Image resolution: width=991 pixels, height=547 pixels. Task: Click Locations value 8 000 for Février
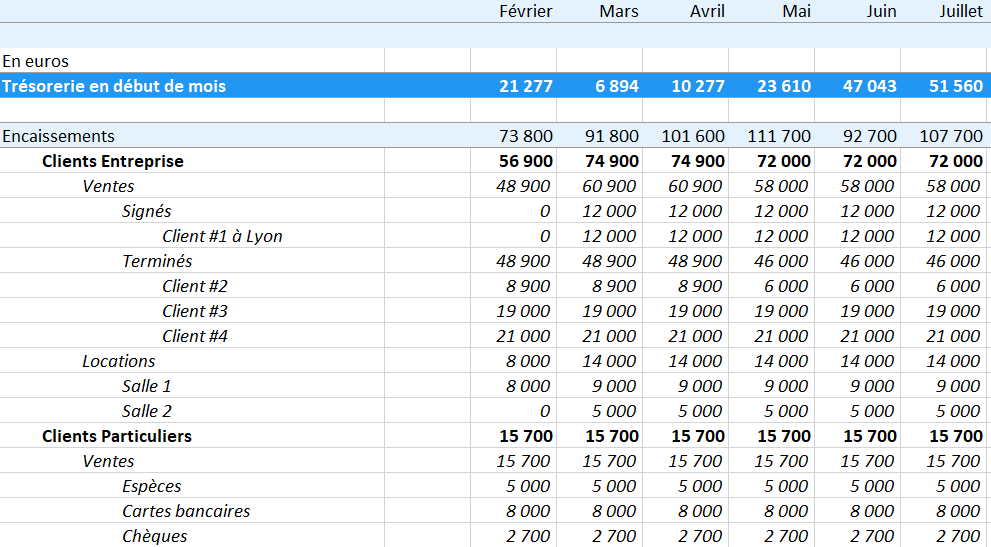click(x=528, y=361)
